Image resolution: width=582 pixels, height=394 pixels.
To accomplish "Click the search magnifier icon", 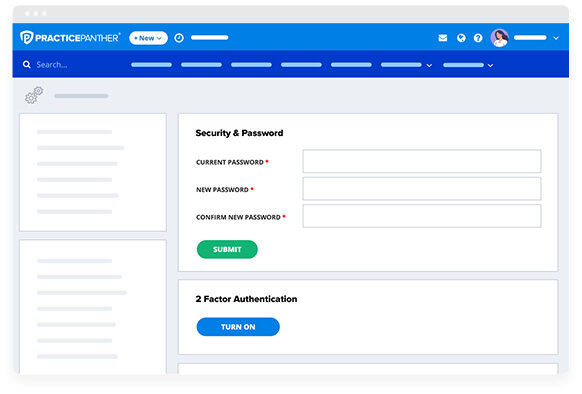I will pos(26,65).
